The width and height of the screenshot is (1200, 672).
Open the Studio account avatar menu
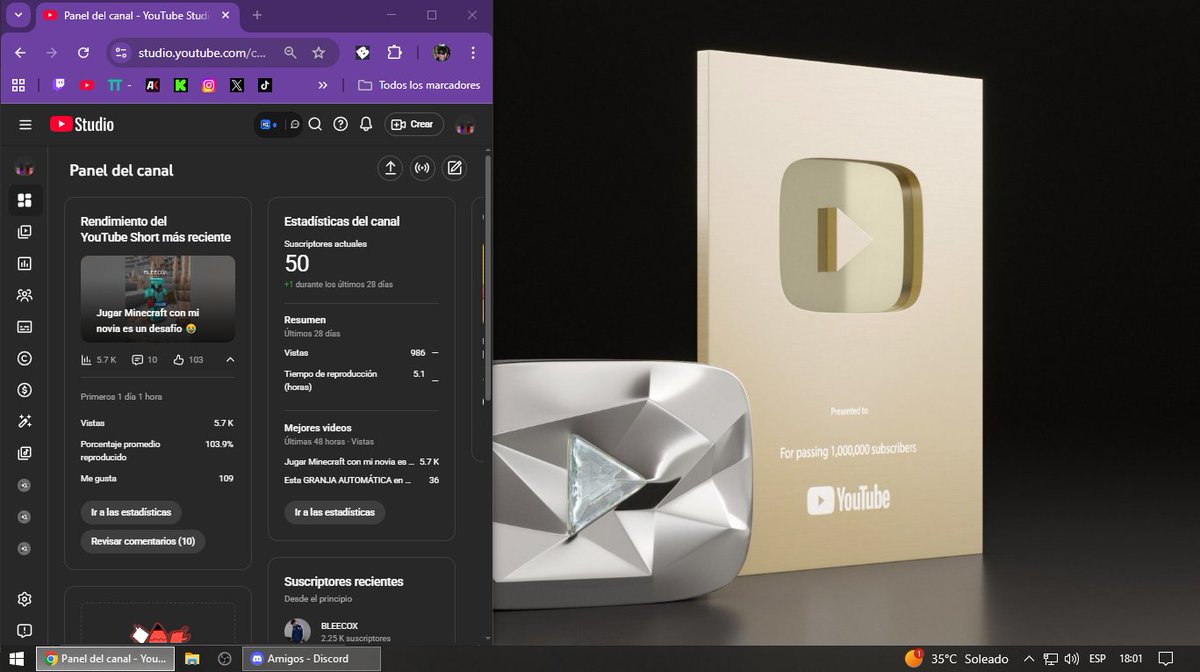[x=465, y=124]
